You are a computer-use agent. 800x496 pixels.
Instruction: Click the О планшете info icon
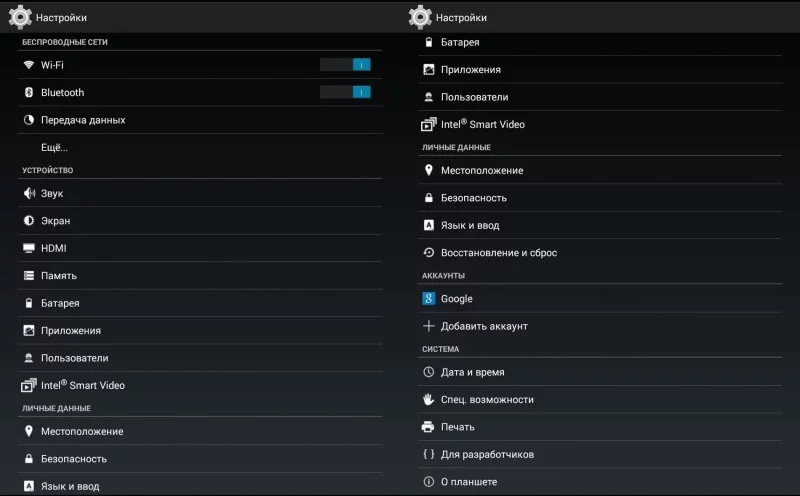pos(429,482)
